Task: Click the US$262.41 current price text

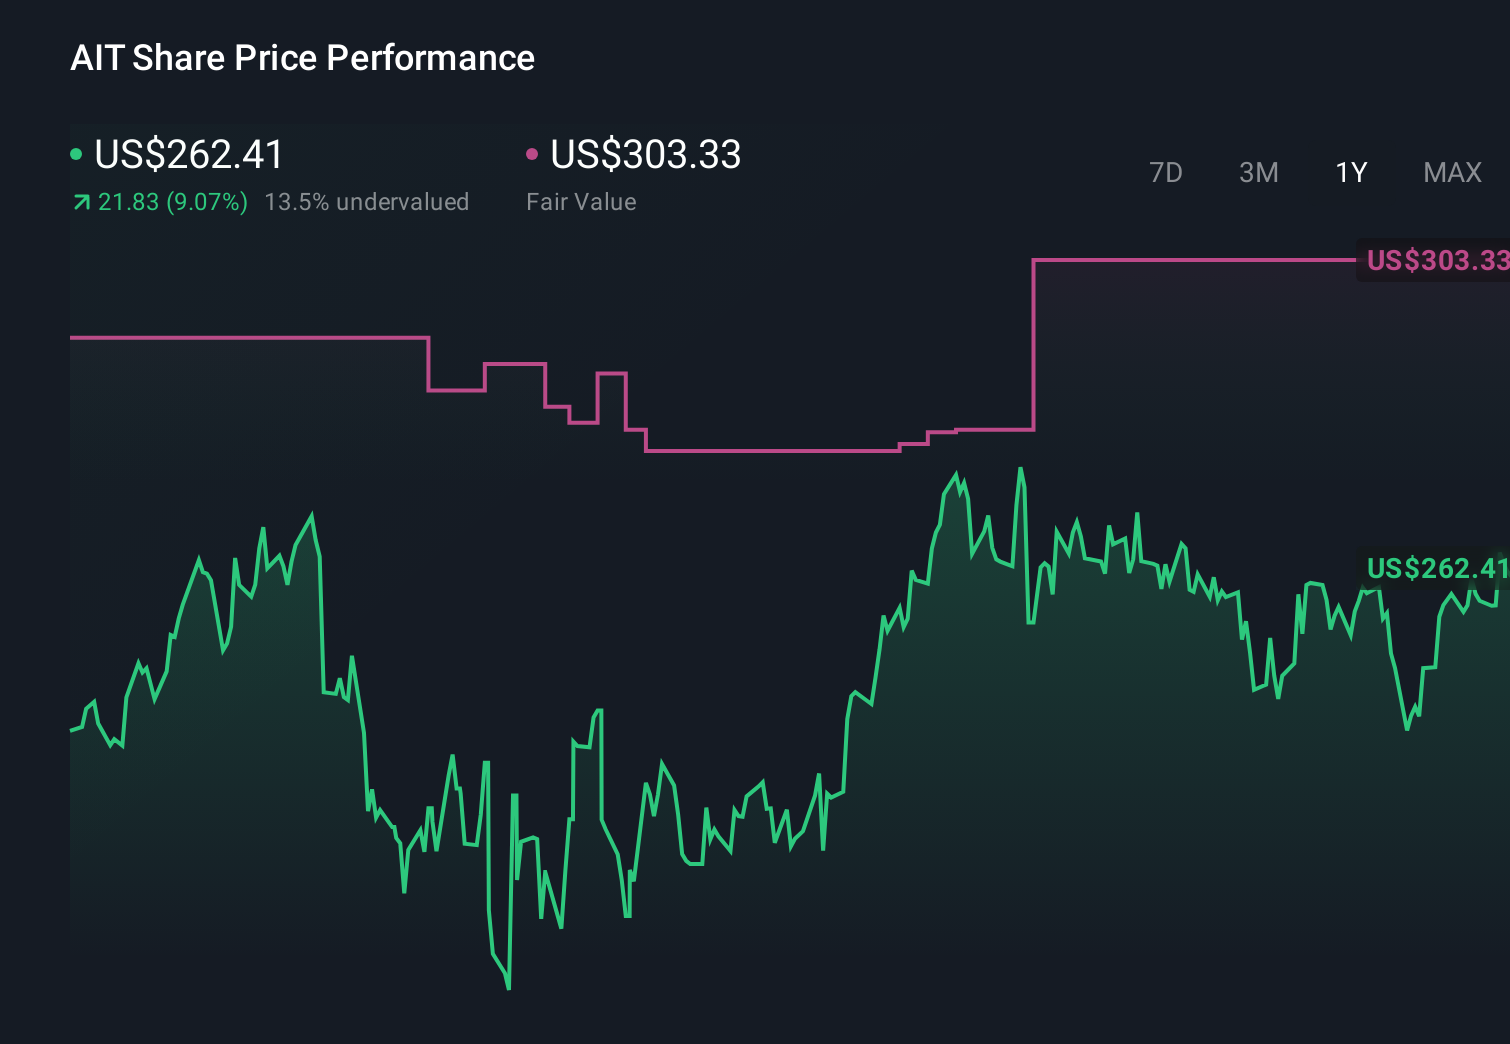Action: pyautogui.click(x=188, y=155)
